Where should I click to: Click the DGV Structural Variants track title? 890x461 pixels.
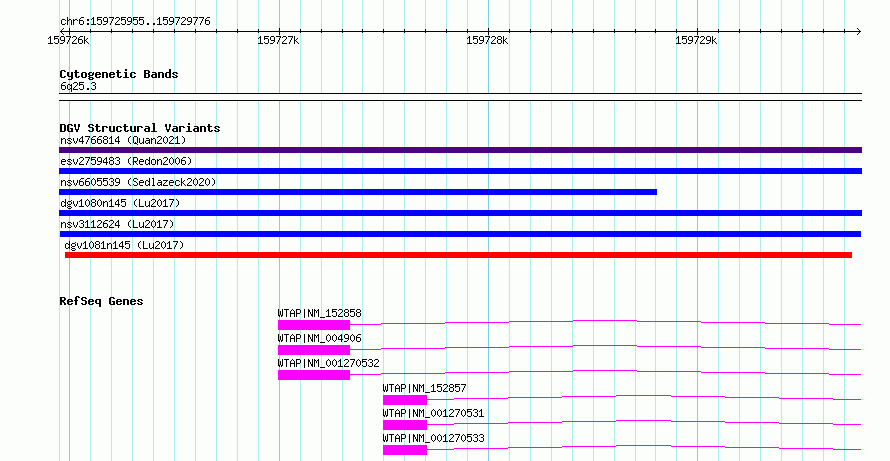pyautogui.click(x=140, y=128)
